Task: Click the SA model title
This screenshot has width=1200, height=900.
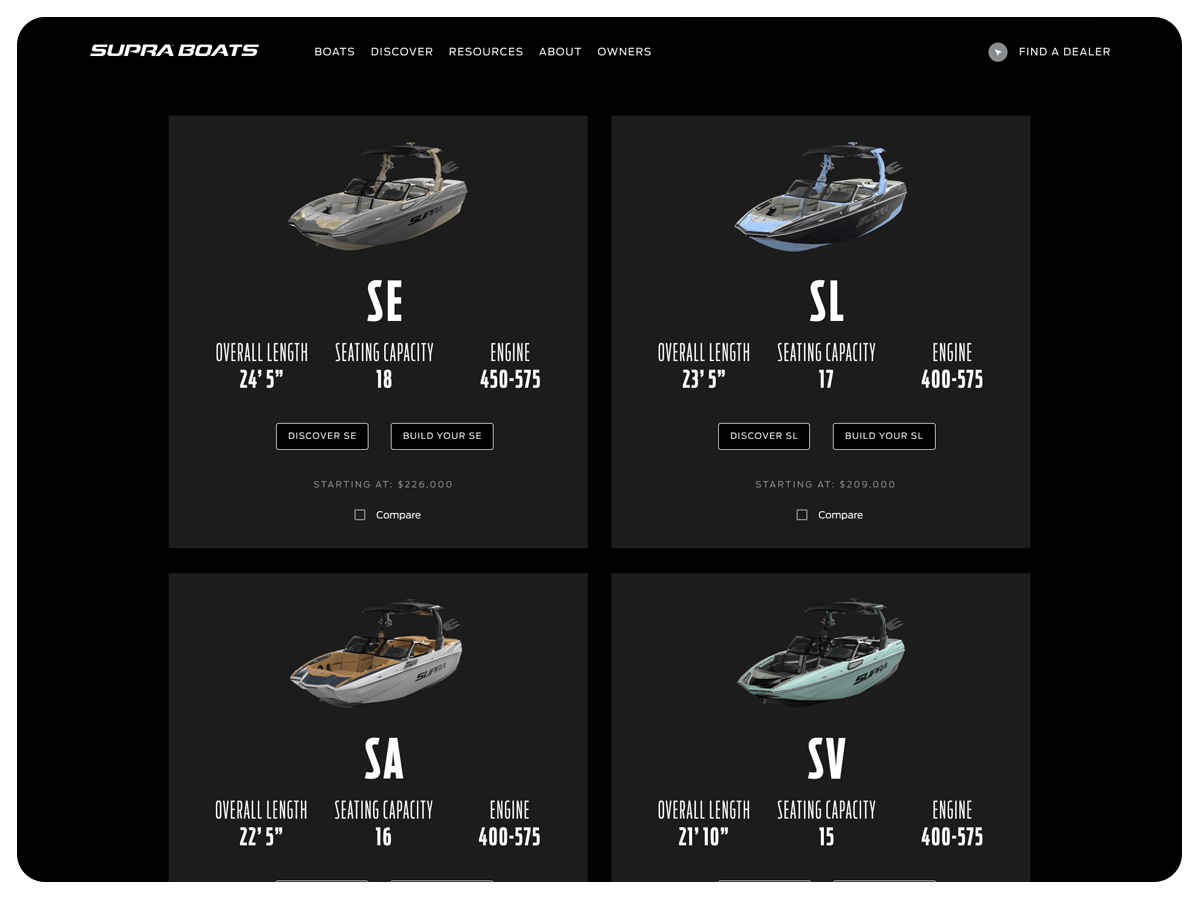Action: point(384,759)
